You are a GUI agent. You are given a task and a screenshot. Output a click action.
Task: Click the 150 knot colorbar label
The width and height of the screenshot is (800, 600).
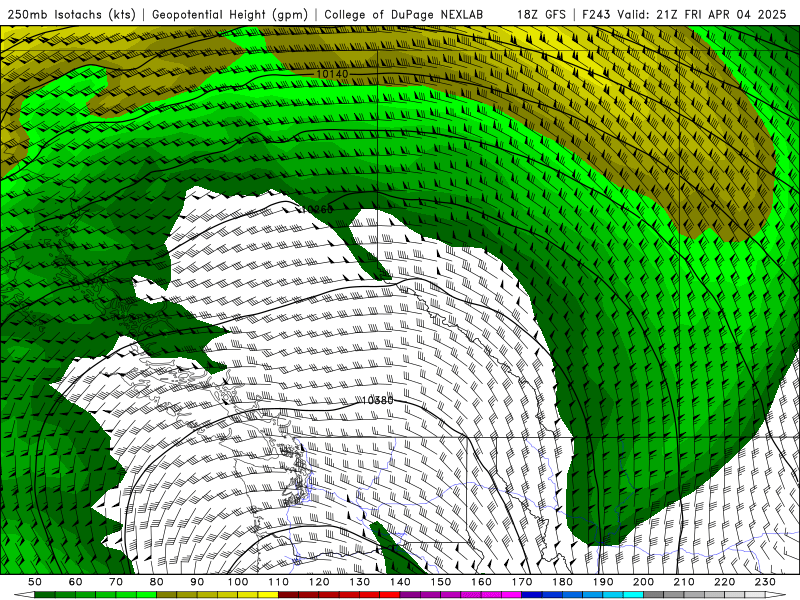(441, 582)
